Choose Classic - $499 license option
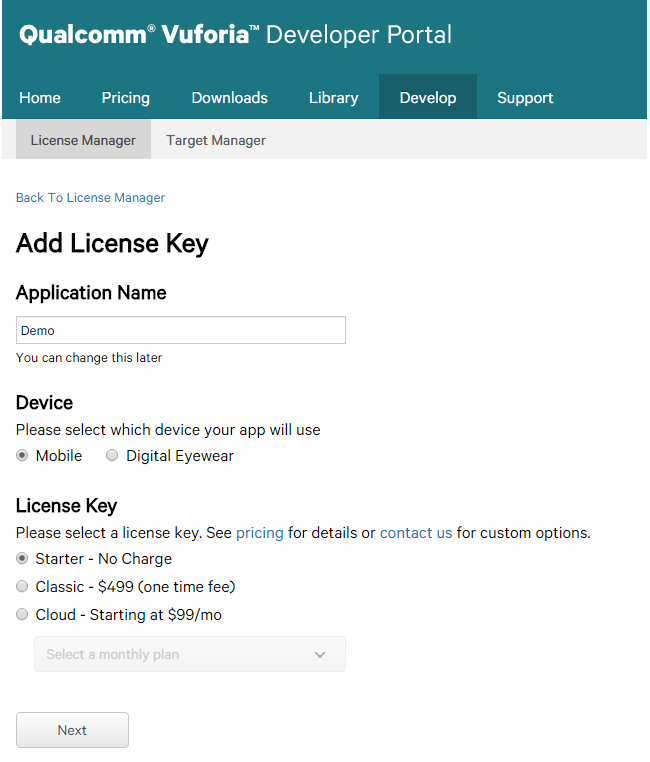The width and height of the screenshot is (650, 762). pos(22,586)
